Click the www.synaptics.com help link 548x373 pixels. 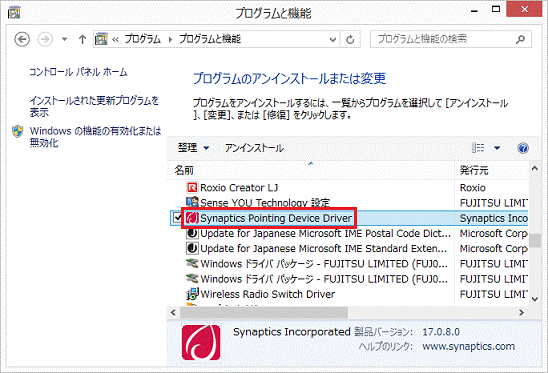(468, 346)
